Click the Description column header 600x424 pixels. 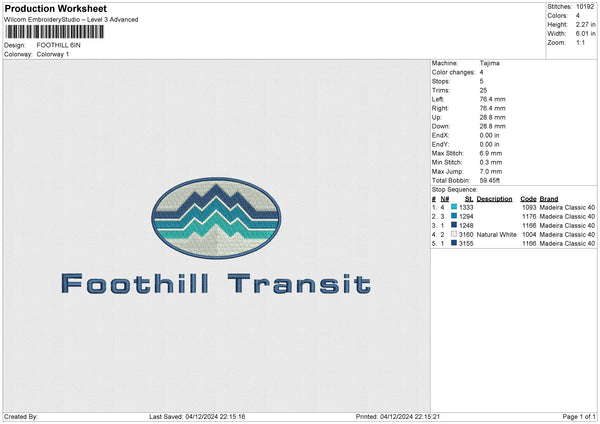pos(494,198)
